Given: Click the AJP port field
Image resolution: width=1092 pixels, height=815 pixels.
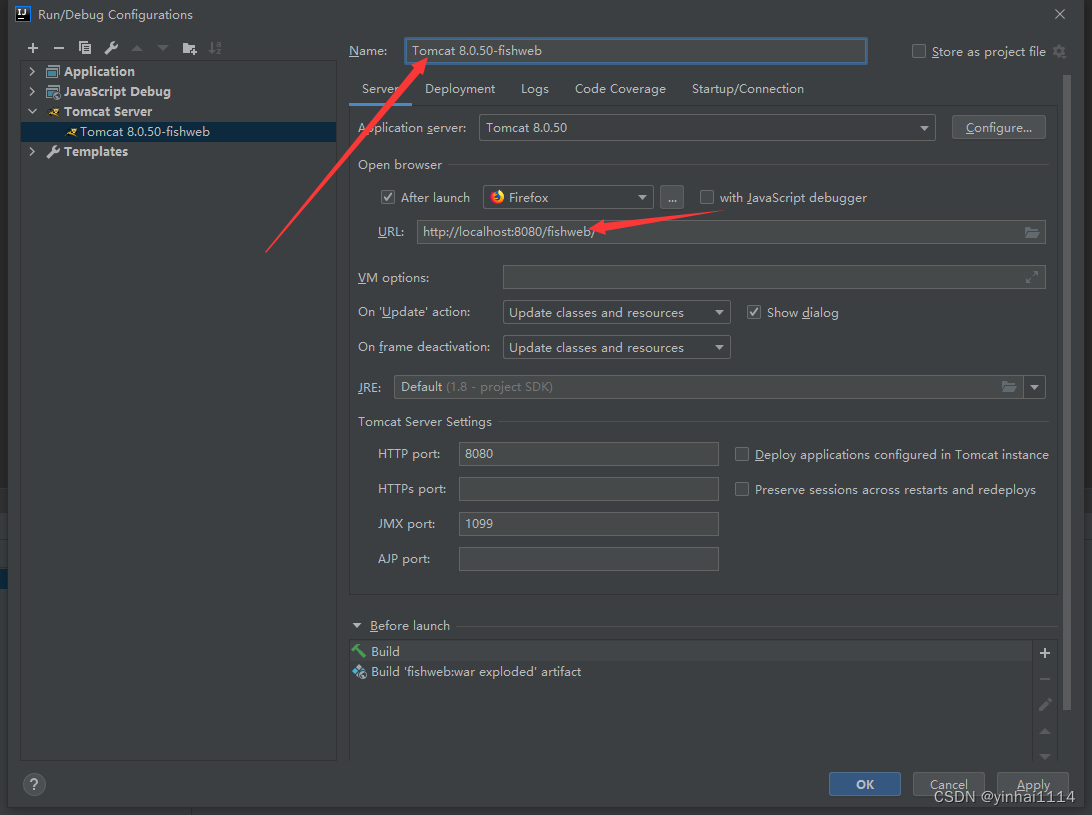Looking at the screenshot, I should [x=588, y=559].
